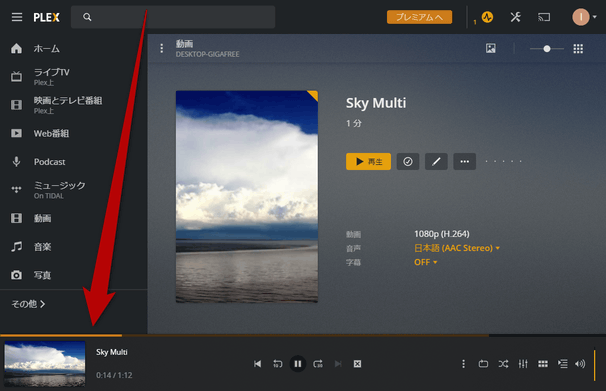The width and height of the screenshot is (606, 391).
Task: Click the cast to device icon
Action: coord(544,17)
